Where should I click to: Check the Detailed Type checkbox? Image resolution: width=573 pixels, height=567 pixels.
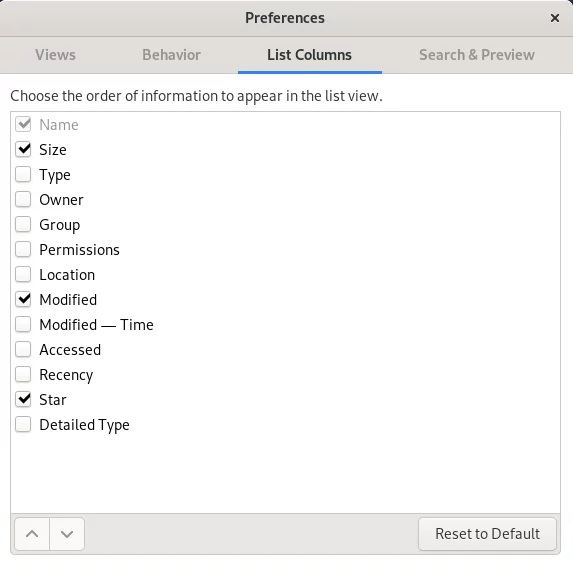pos(23,425)
